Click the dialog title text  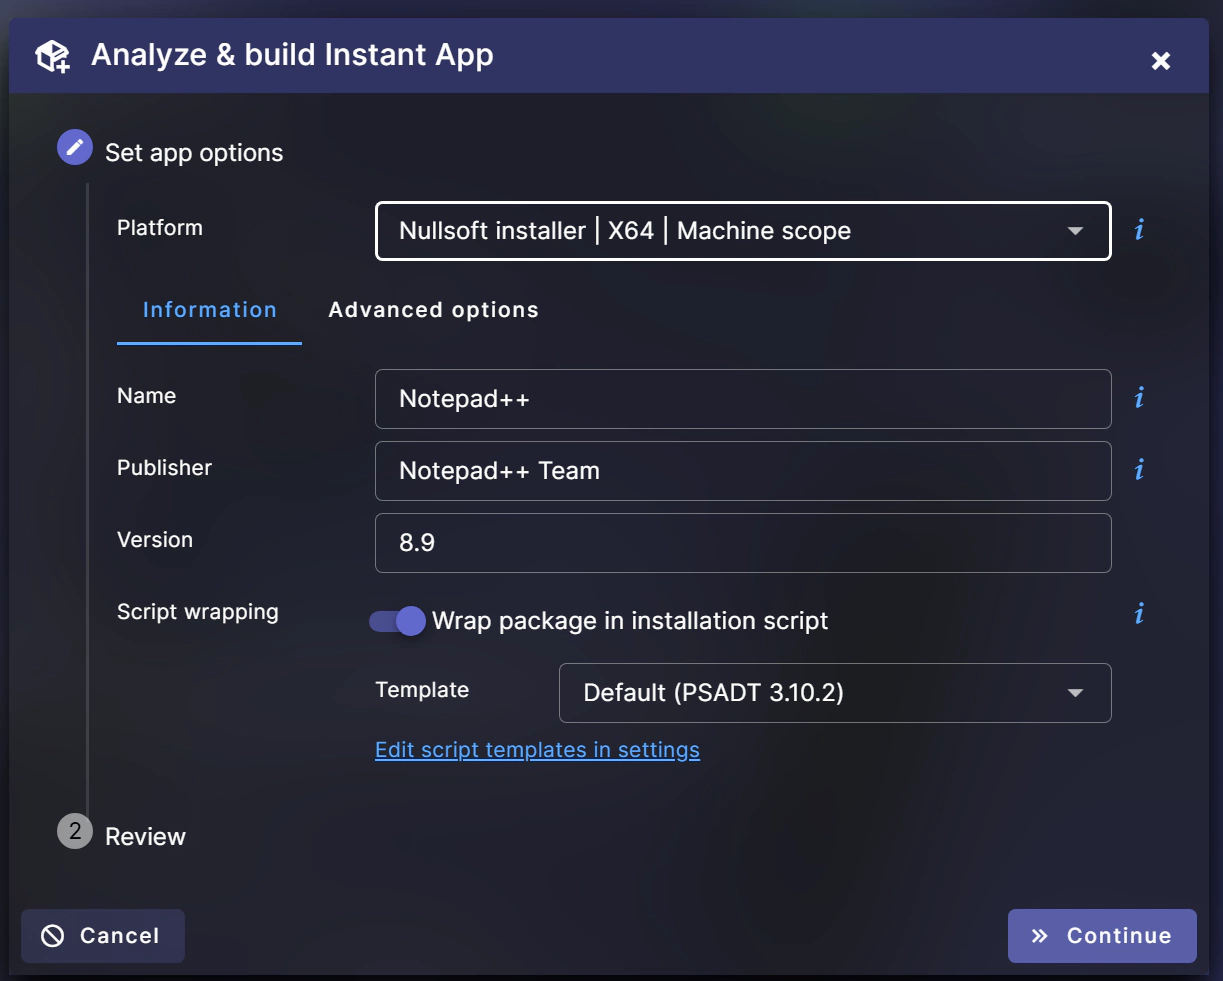pos(292,56)
